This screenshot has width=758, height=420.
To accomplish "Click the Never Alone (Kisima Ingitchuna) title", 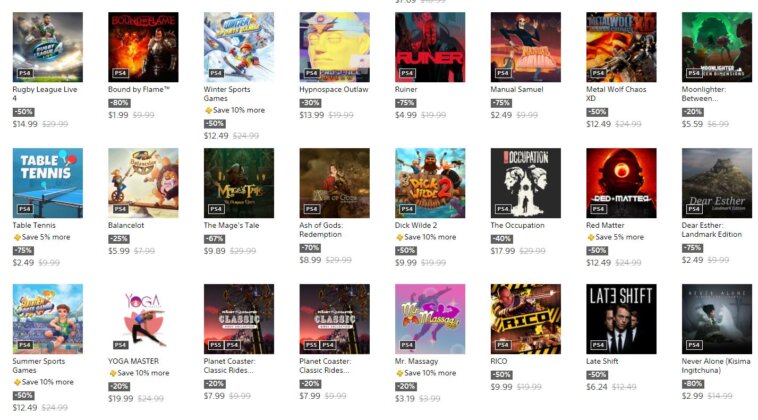I will coord(716,365).
